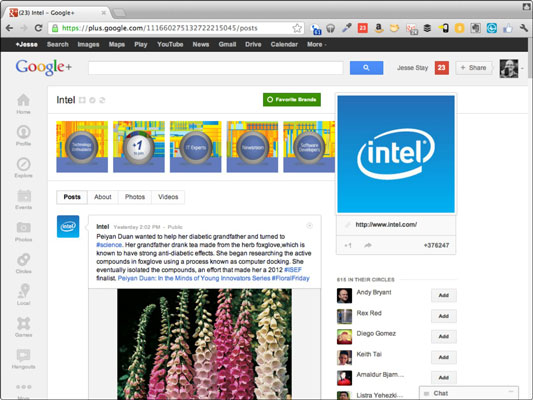Open the new tab button

[119, 13]
